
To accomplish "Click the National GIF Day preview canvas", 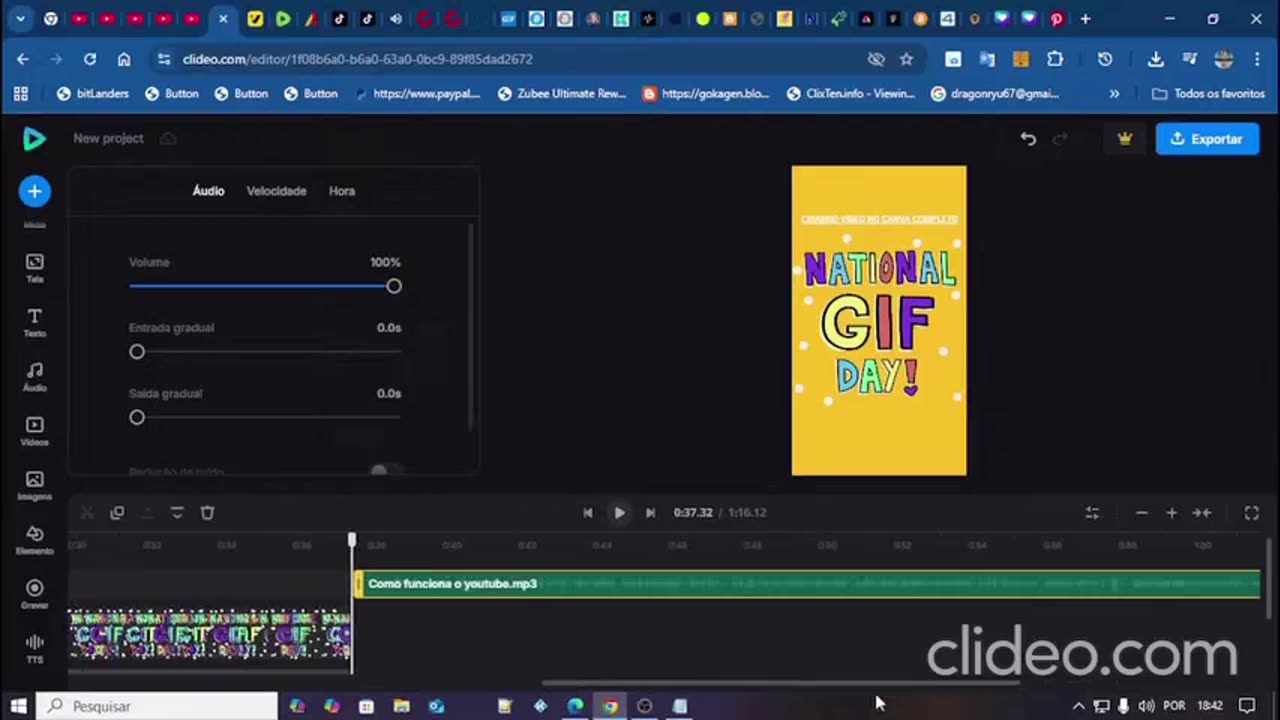I will [879, 321].
